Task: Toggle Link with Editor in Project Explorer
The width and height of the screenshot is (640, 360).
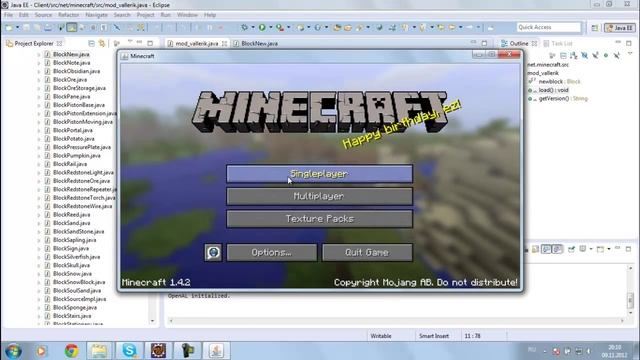Action: (102, 43)
